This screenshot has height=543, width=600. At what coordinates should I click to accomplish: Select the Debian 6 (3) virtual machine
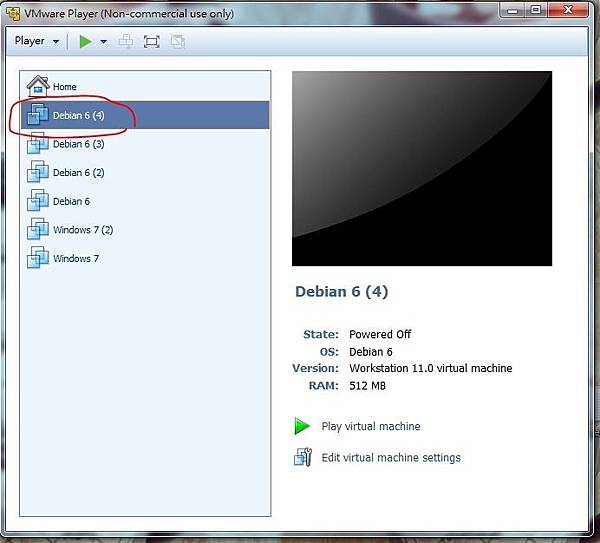tap(145, 144)
